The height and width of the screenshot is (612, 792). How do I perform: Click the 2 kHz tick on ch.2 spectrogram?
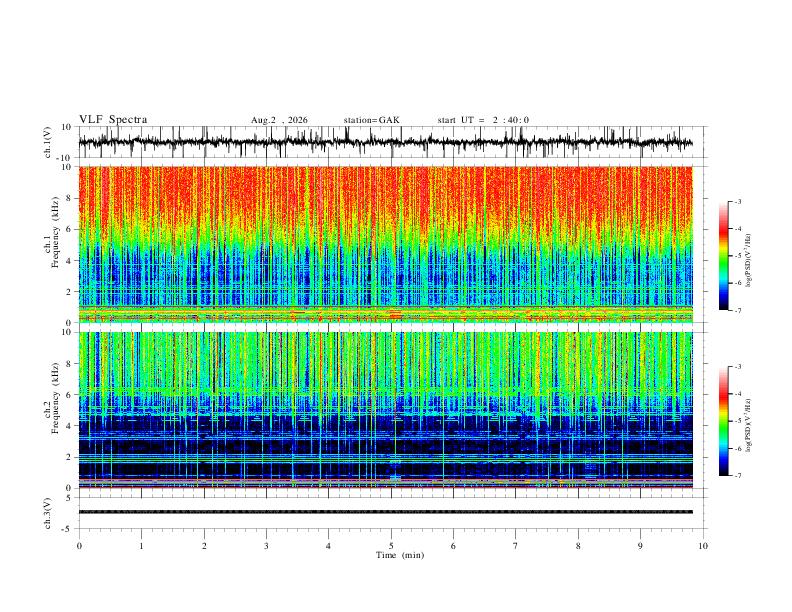tap(69, 457)
